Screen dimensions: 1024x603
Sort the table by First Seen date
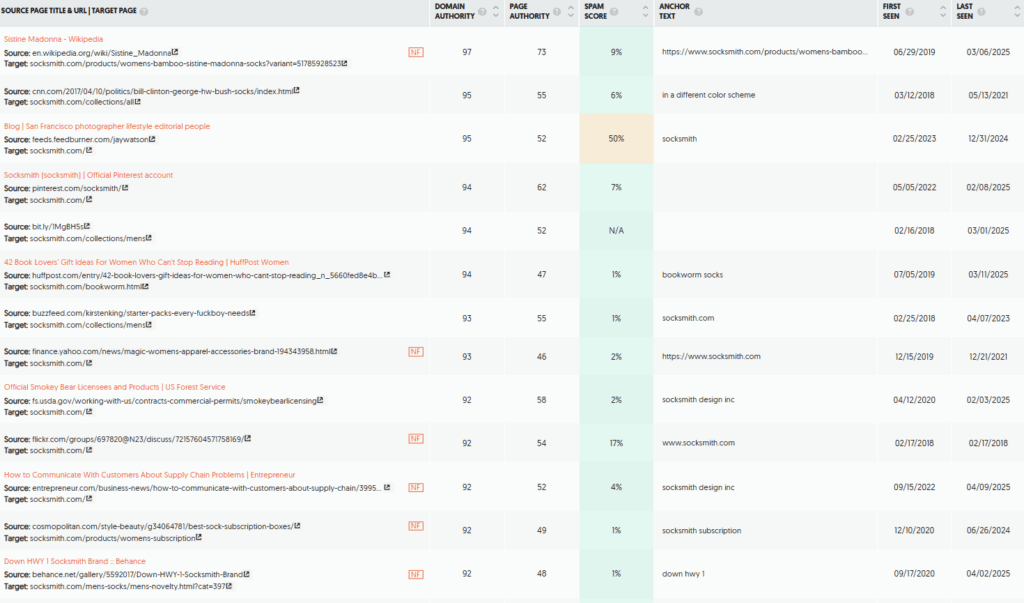point(942,11)
